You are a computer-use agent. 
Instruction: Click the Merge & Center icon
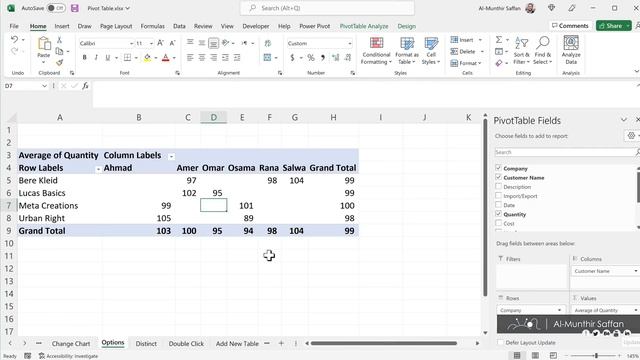[267, 58]
